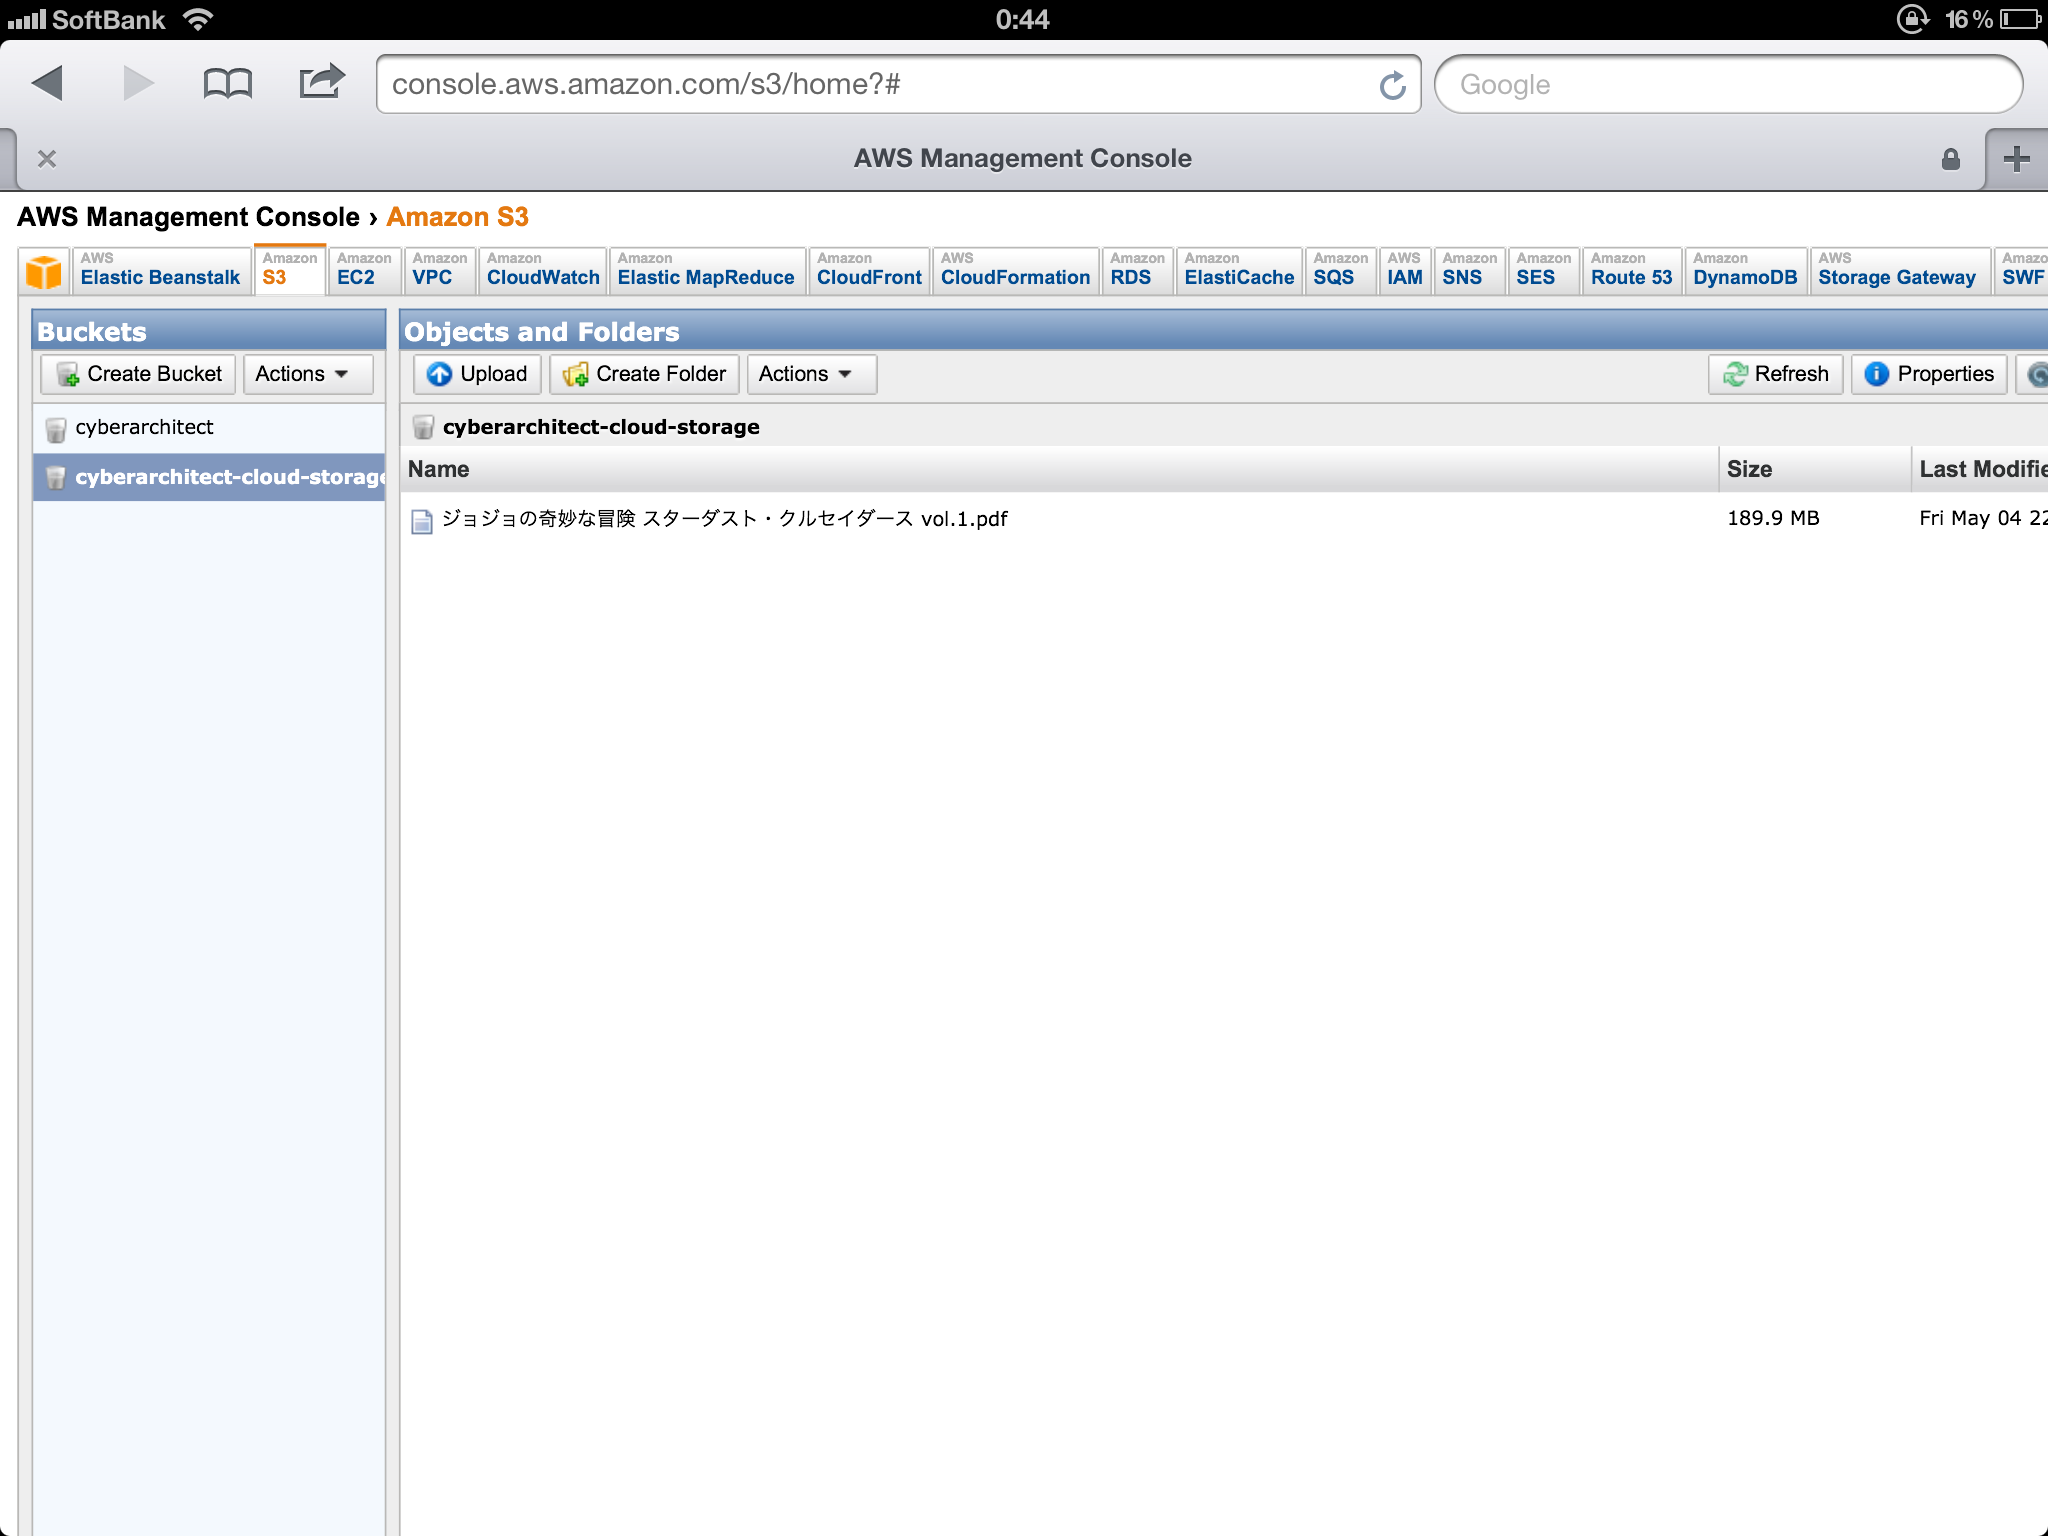Open the AWS IAM tab

pos(1404,270)
